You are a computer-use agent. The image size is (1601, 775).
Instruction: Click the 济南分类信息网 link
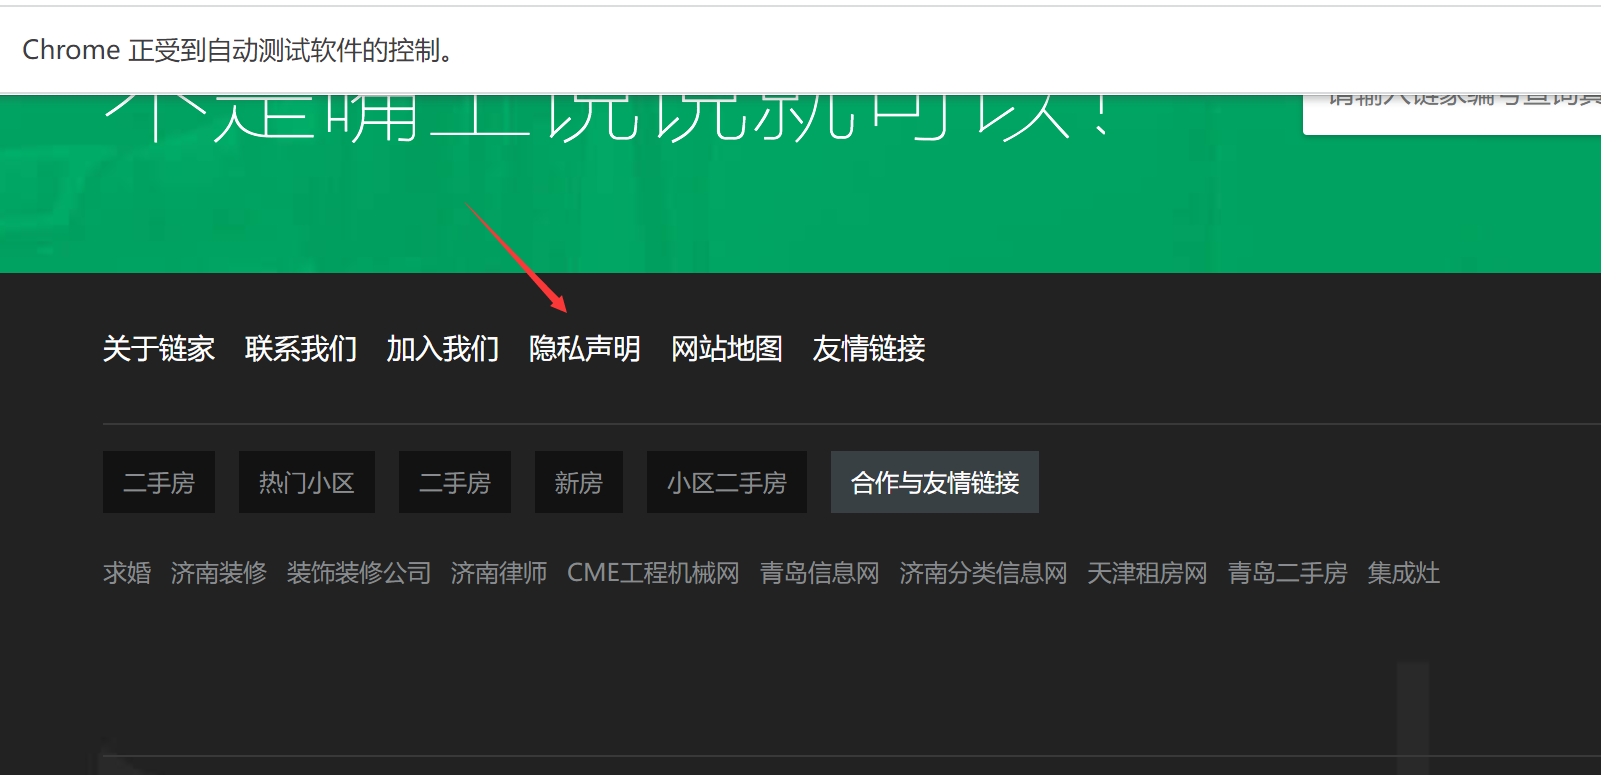pos(983,573)
